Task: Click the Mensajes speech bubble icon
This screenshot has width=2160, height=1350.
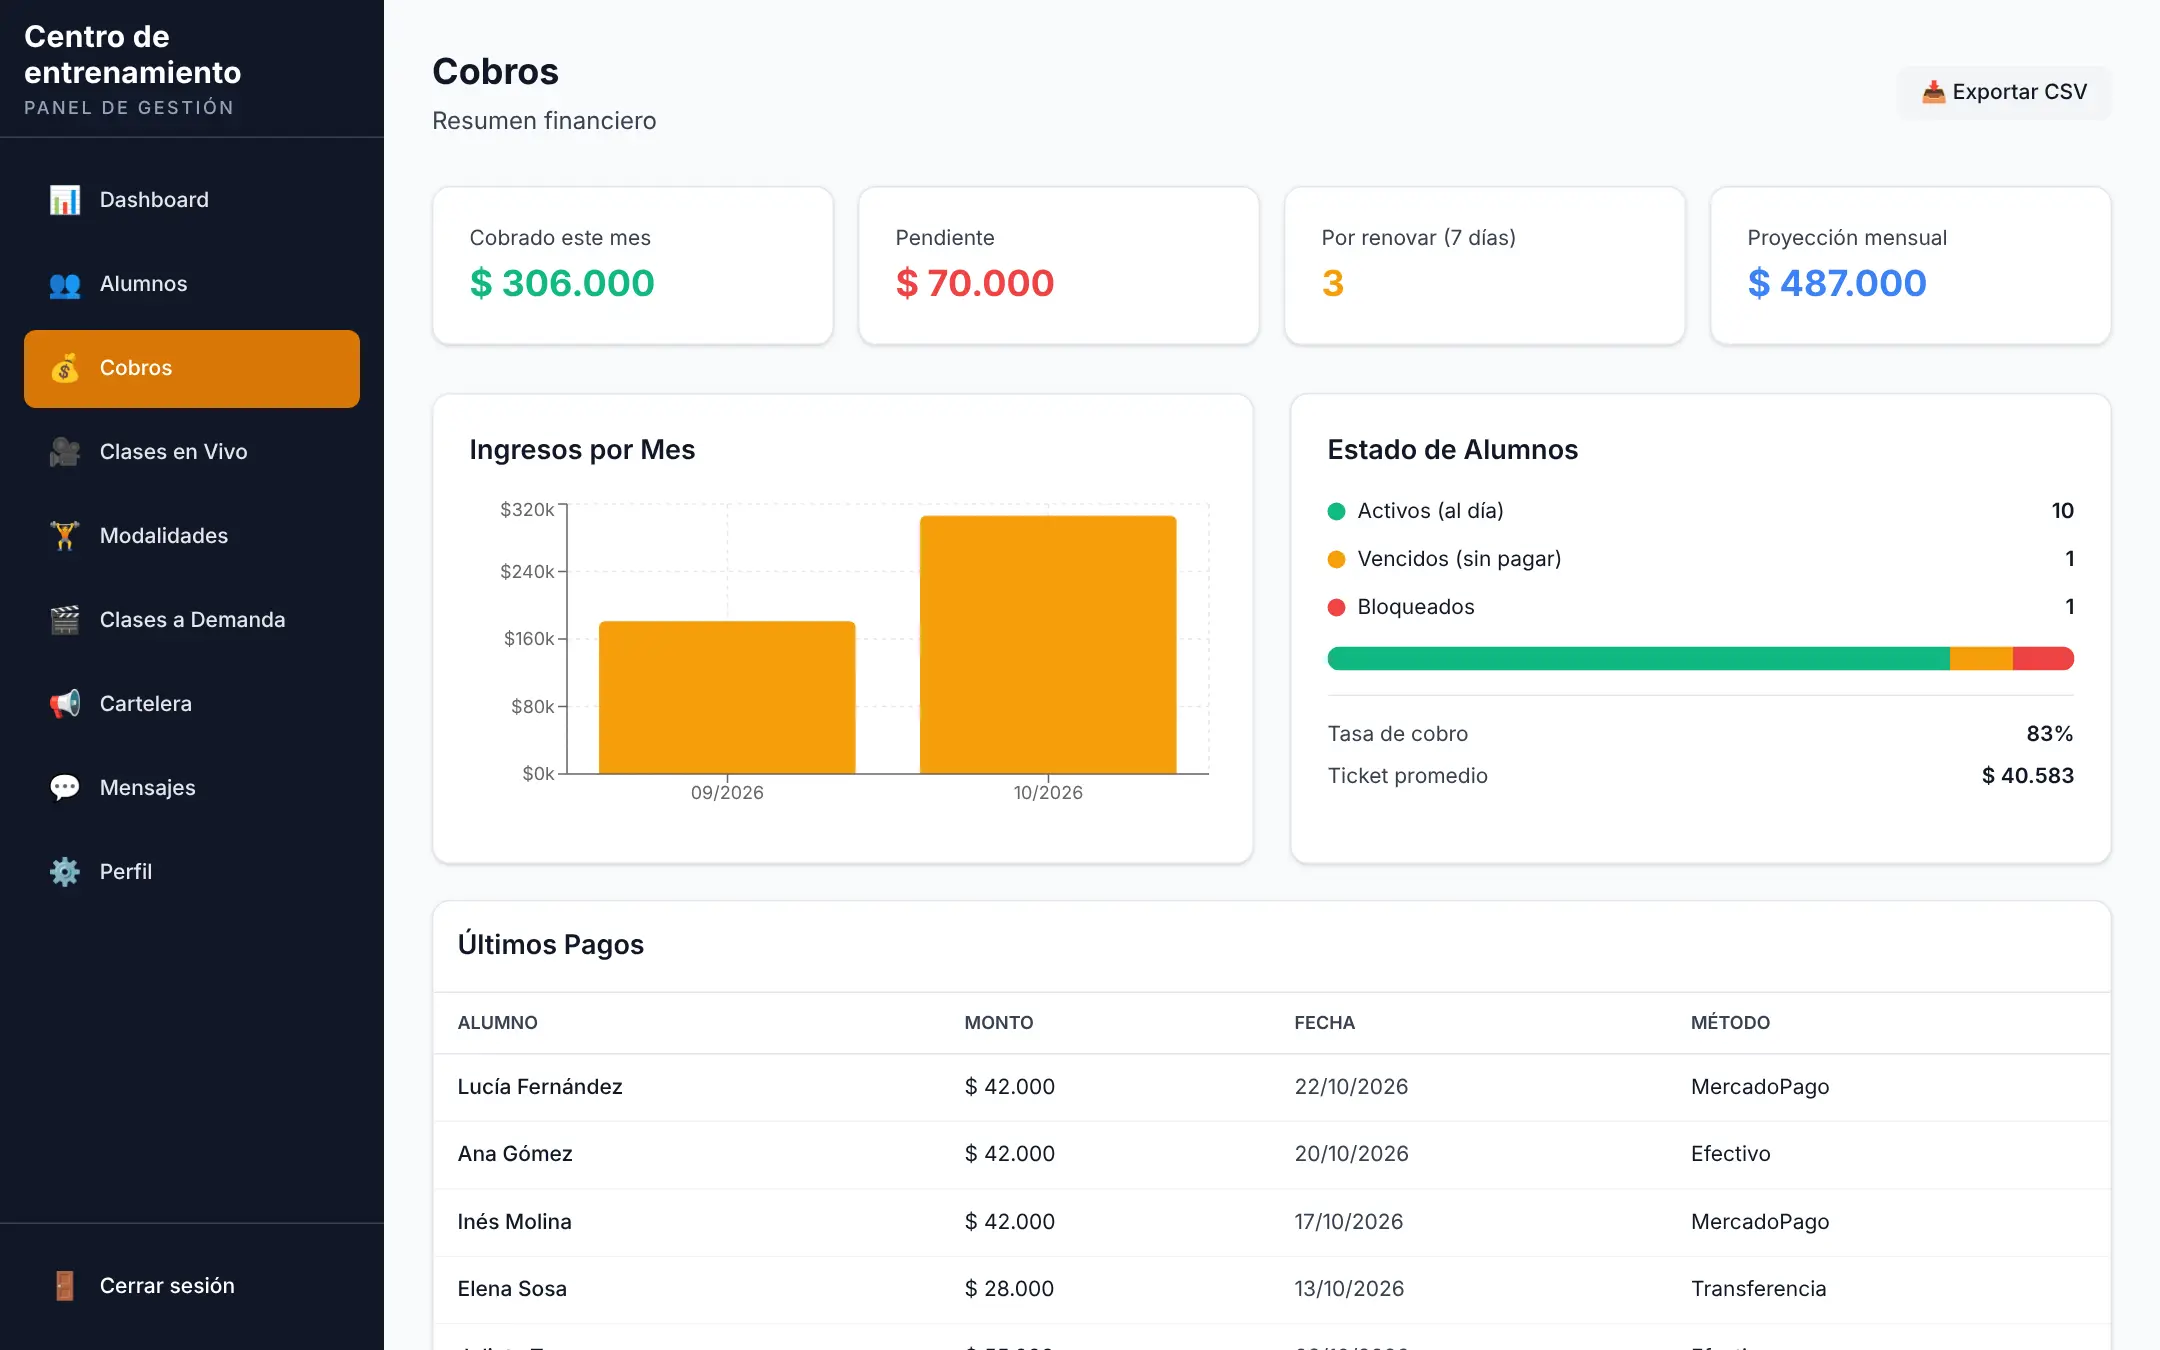Action: tap(65, 788)
